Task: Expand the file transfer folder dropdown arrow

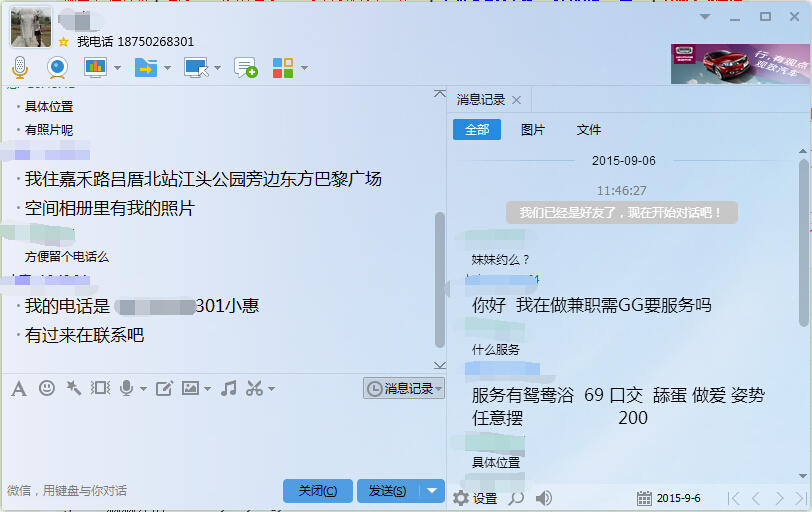Action: (x=167, y=68)
